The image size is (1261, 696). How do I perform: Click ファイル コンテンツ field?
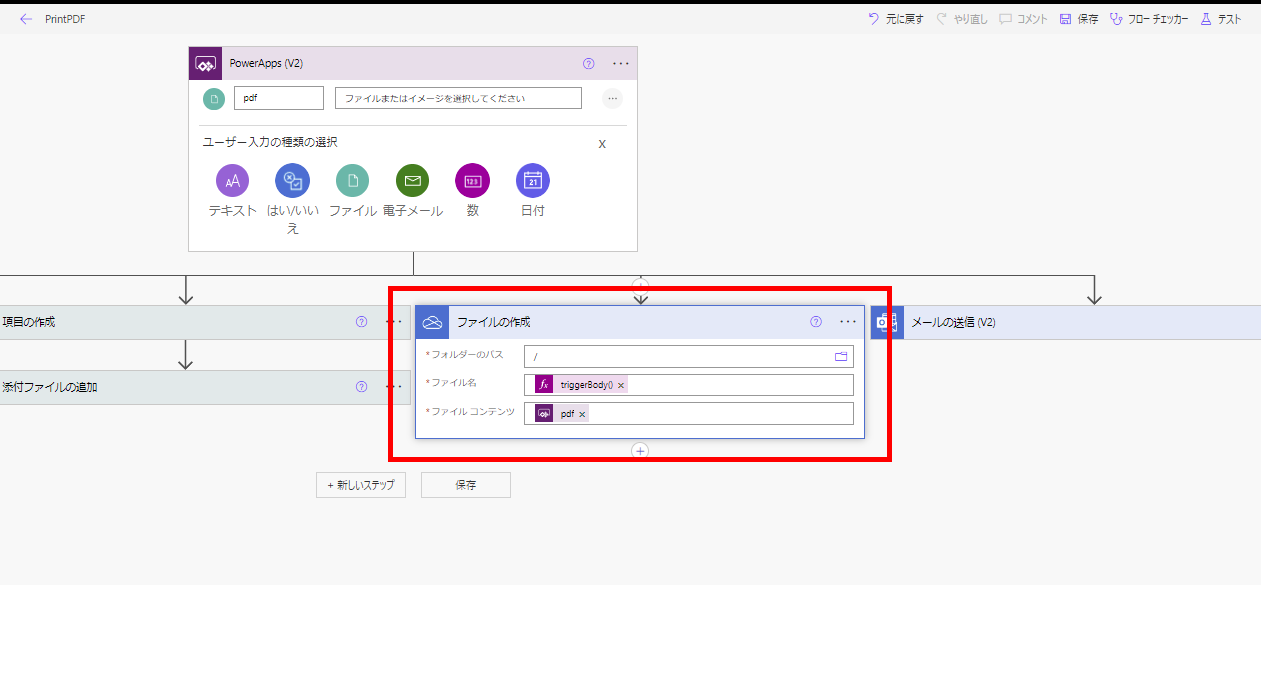click(x=689, y=413)
